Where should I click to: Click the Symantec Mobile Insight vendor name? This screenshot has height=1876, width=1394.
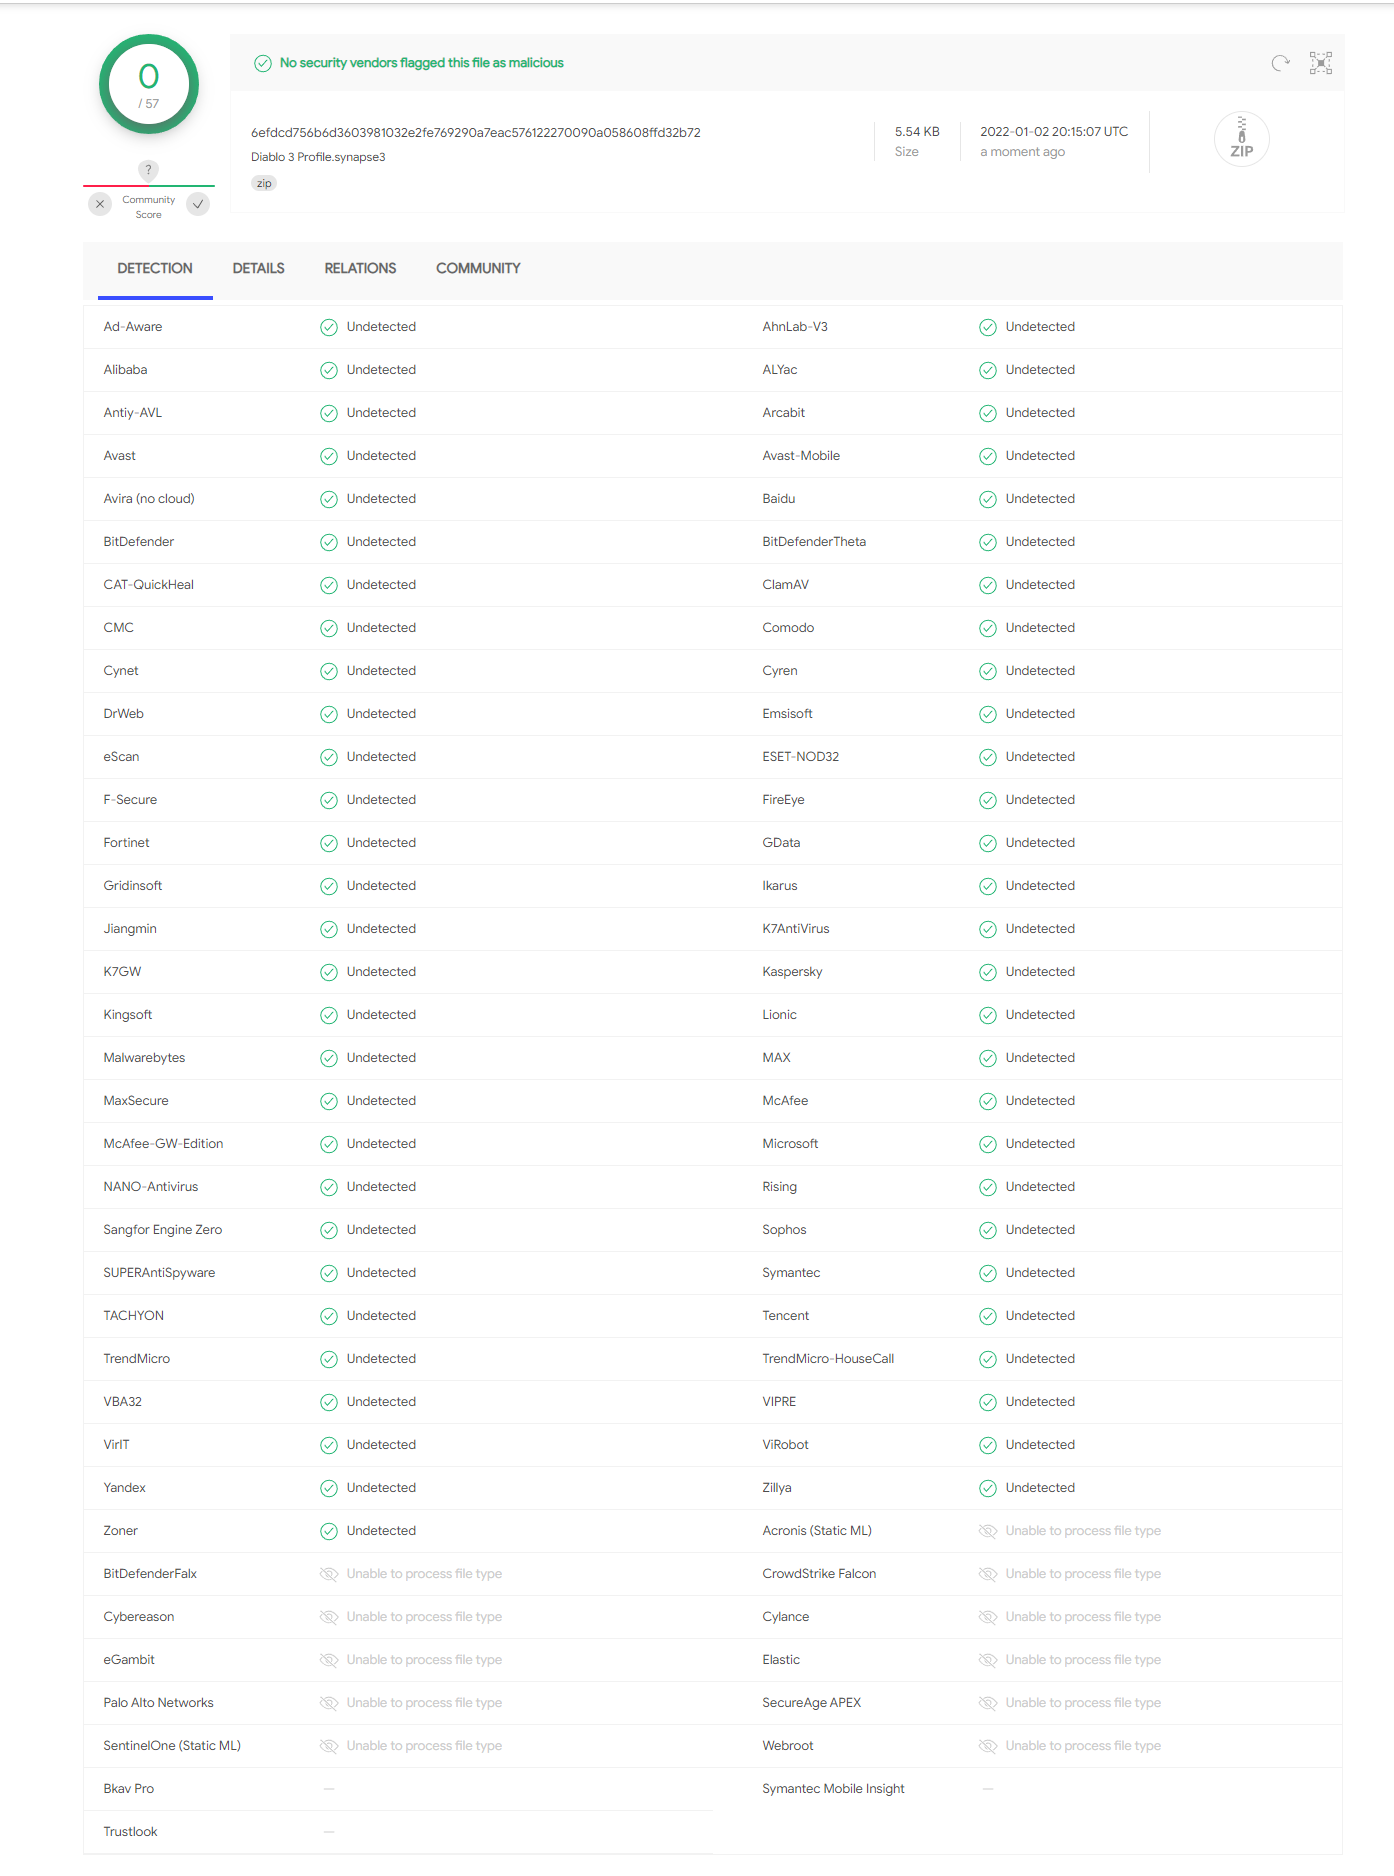tap(833, 1789)
